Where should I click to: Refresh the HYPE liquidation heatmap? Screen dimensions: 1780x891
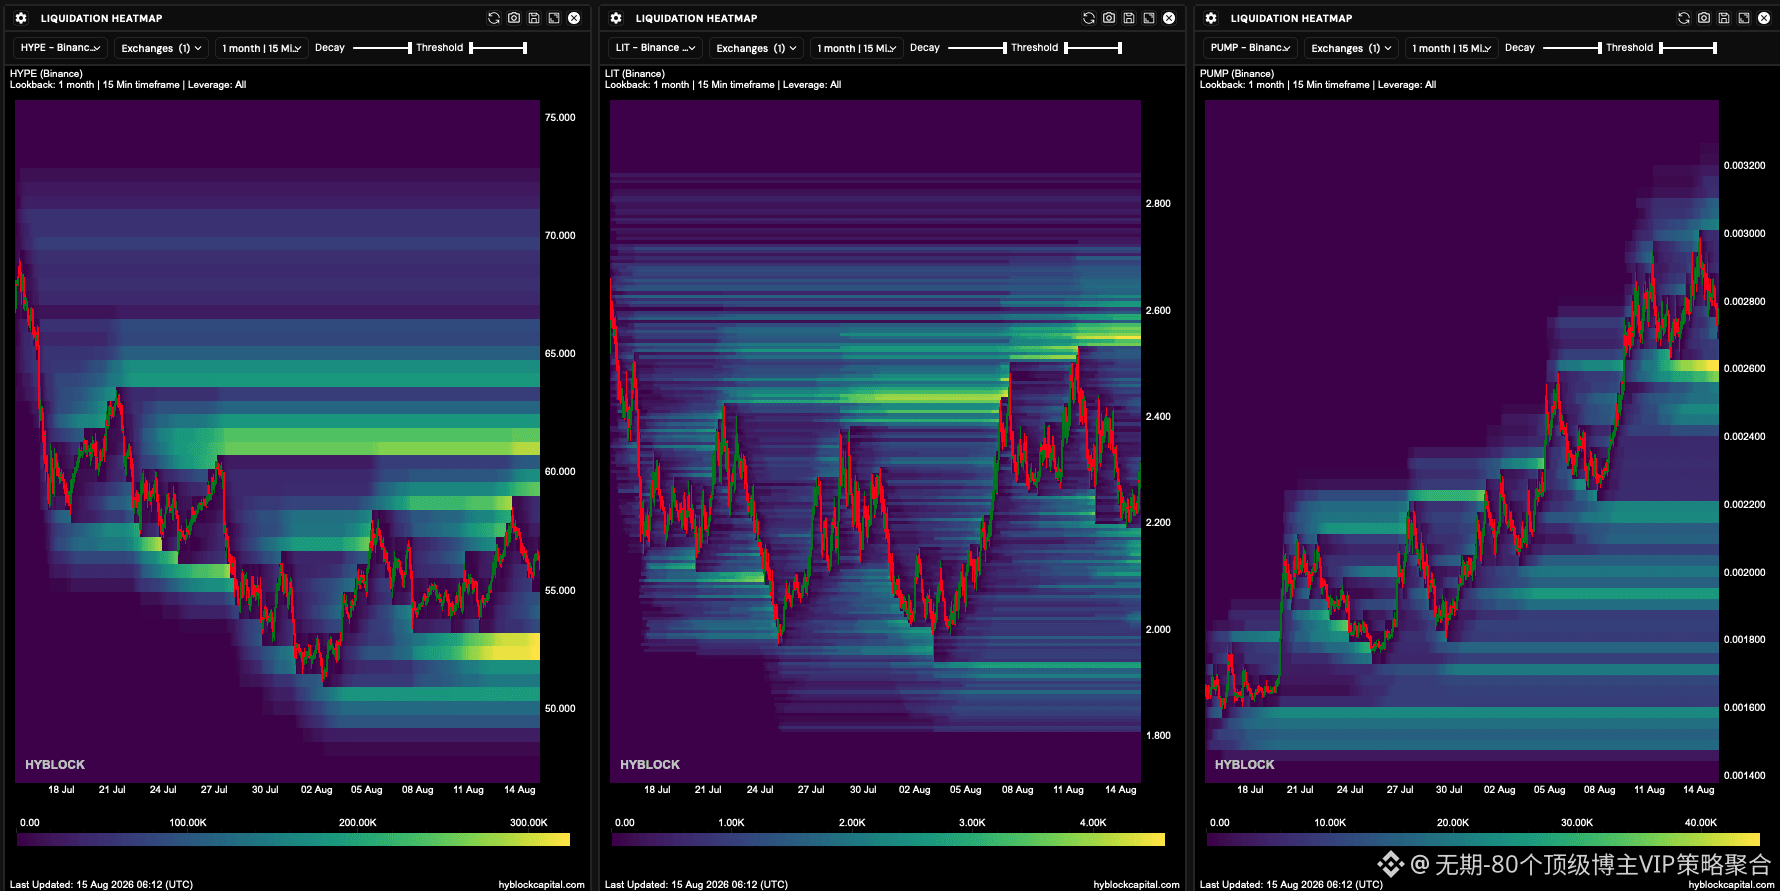coord(494,18)
